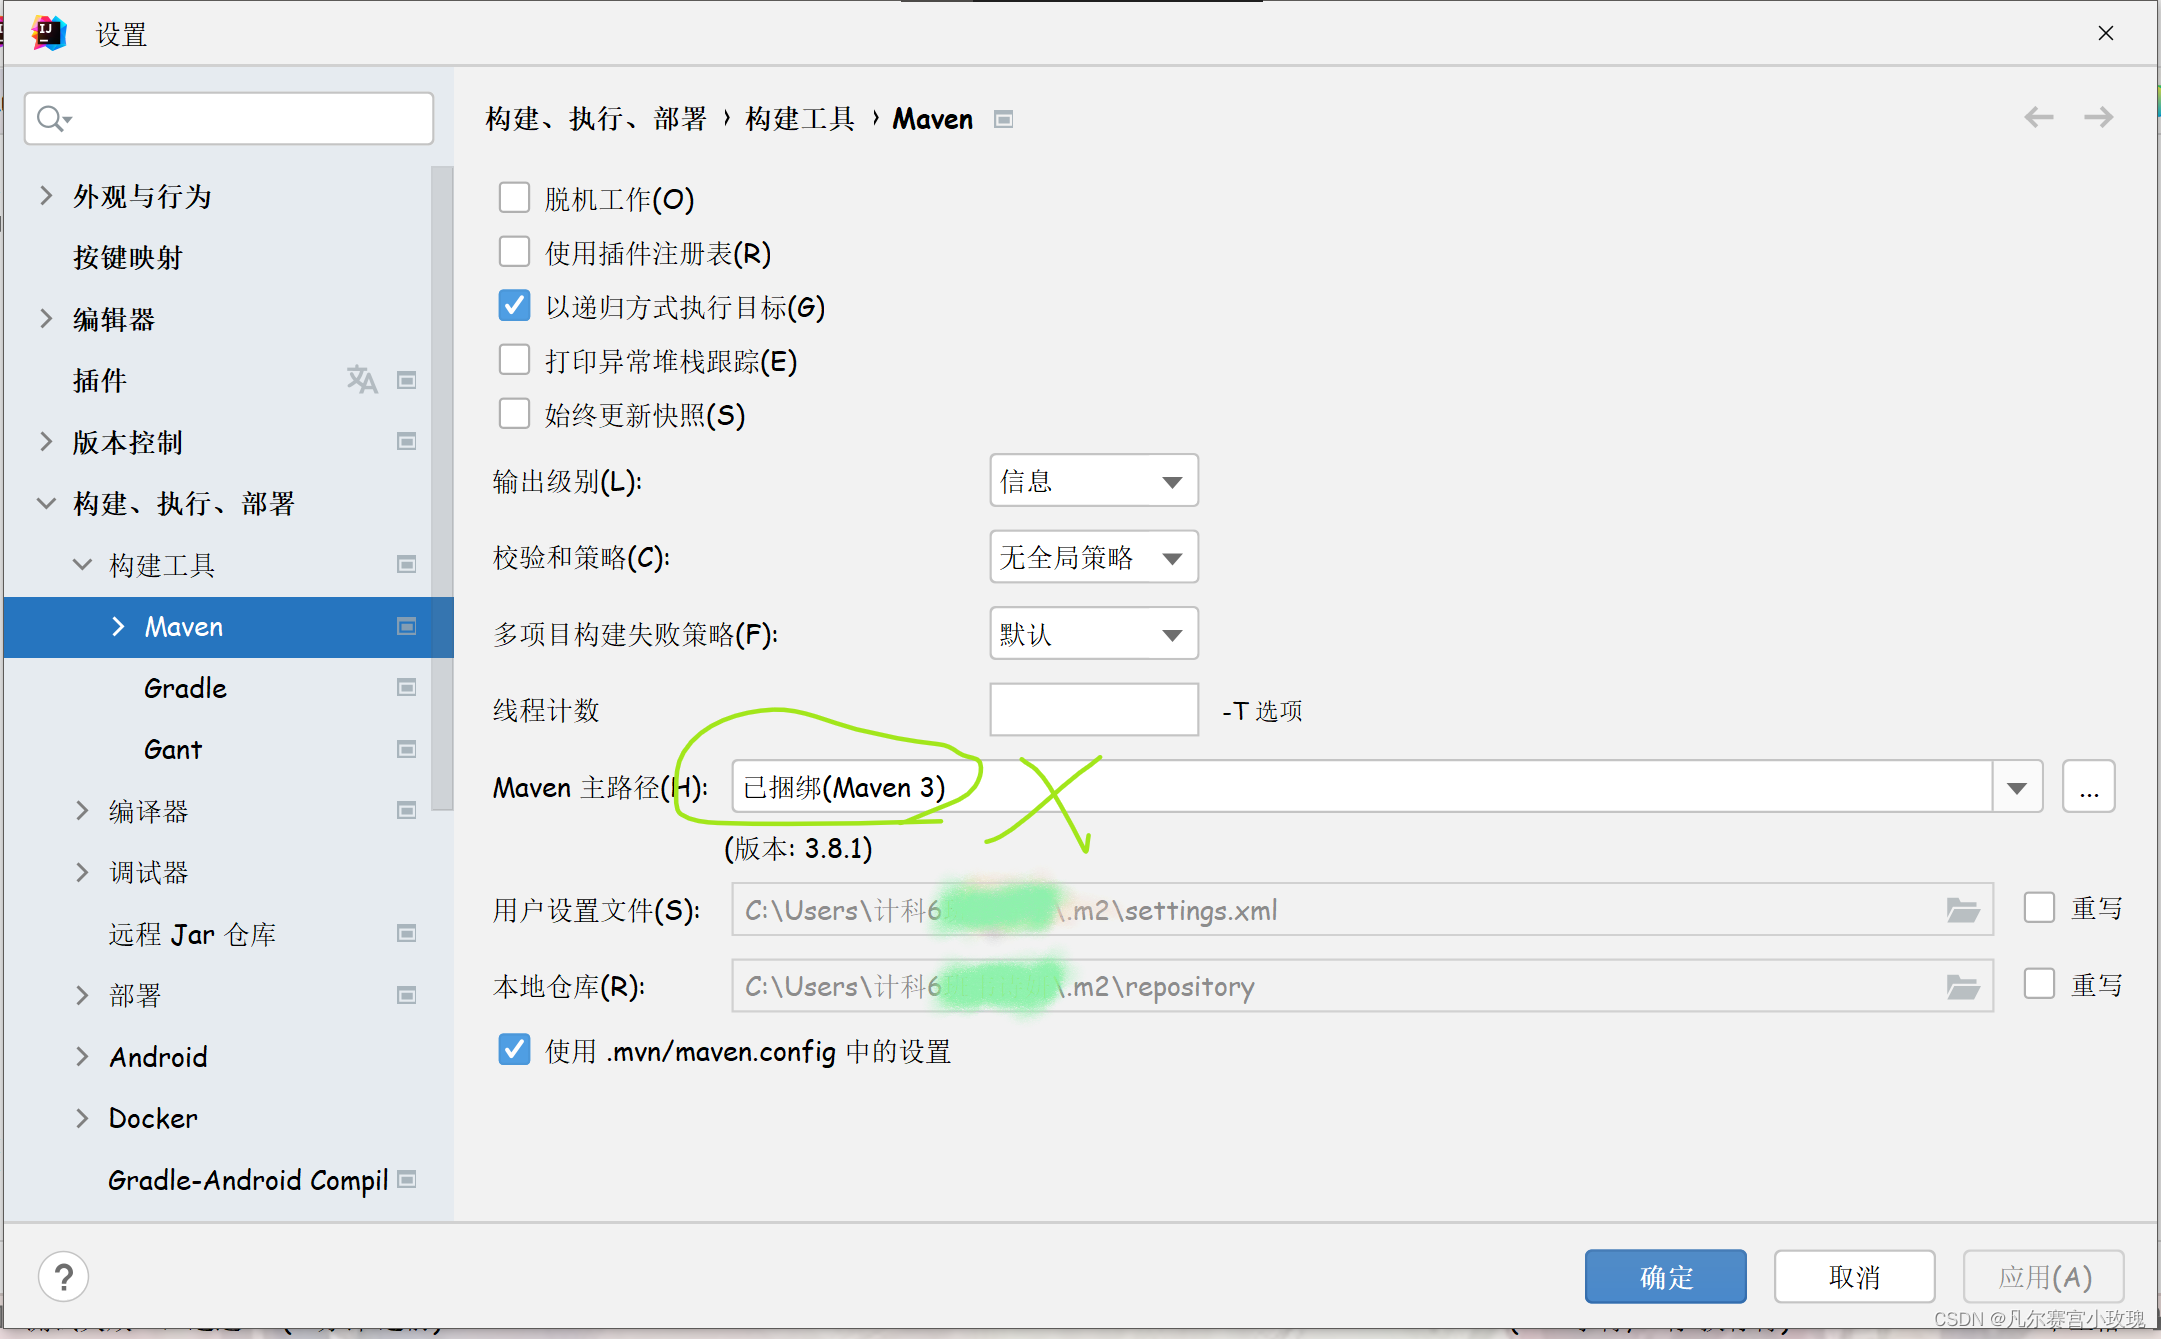The height and width of the screenshot is (1339, 2161).
Task: Click the forward navigation arrow
Action: [2098, 118]
